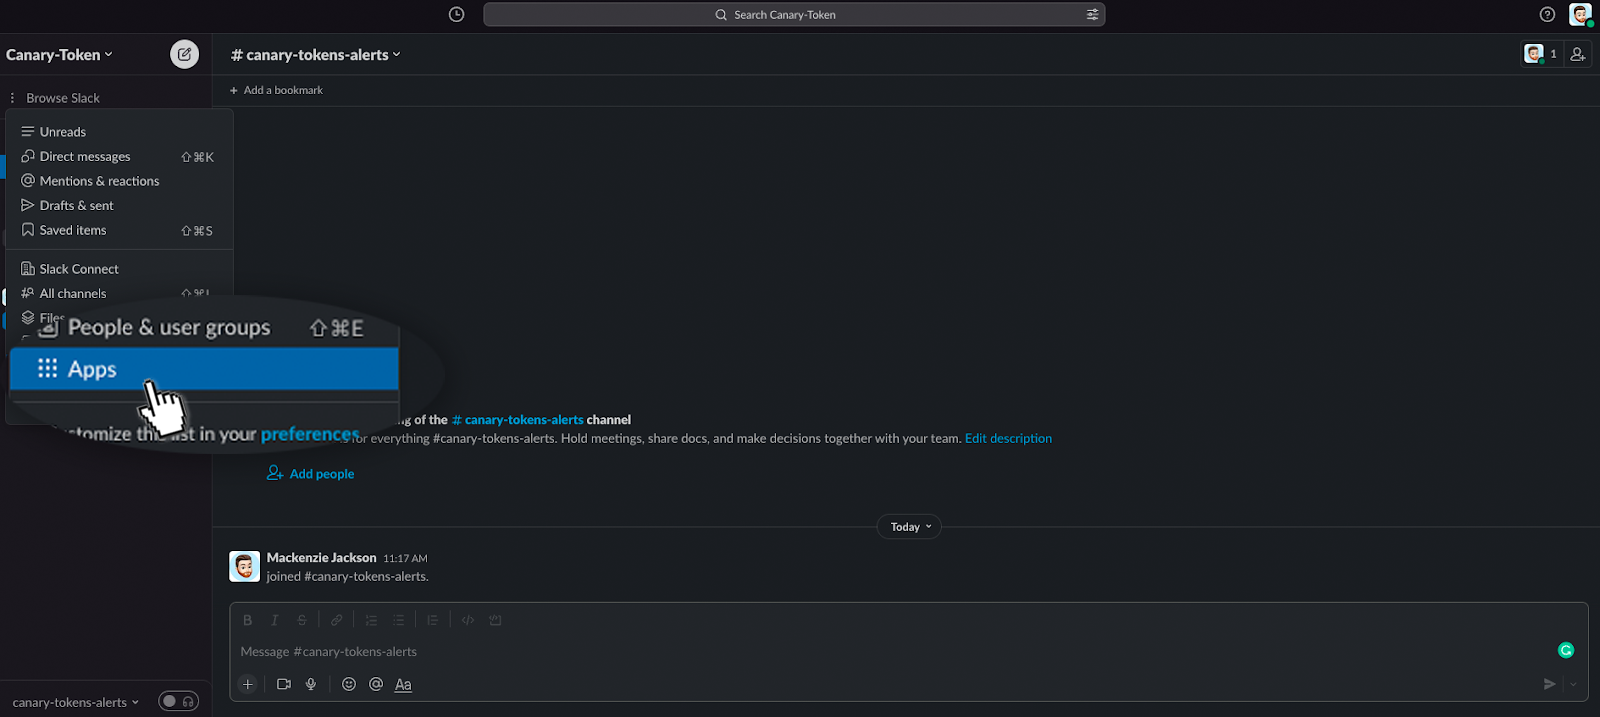This screenshot has width=1600, height=717.
Task: Toggle formatting toolbar with Aa
Action: click(x=403, y=684)
